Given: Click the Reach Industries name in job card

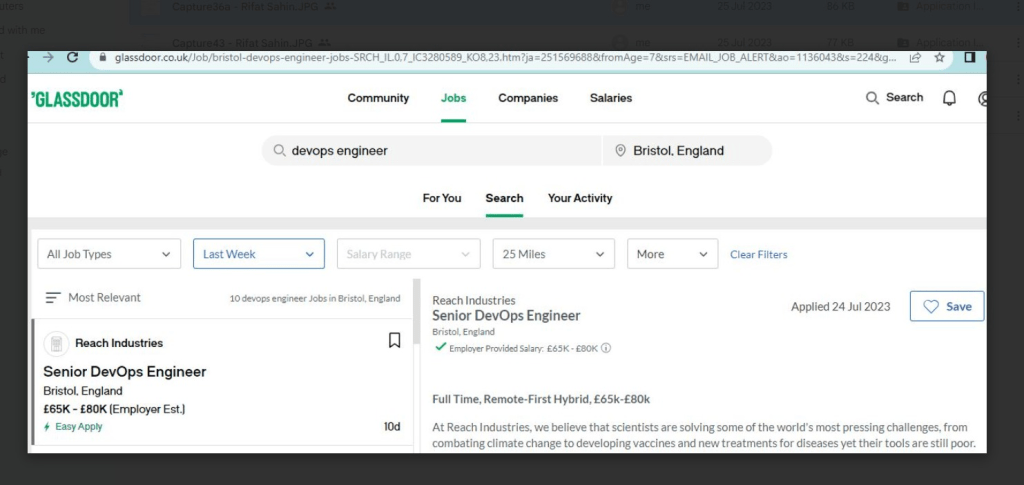Looking at the screenshot, I should pos(119,343).
